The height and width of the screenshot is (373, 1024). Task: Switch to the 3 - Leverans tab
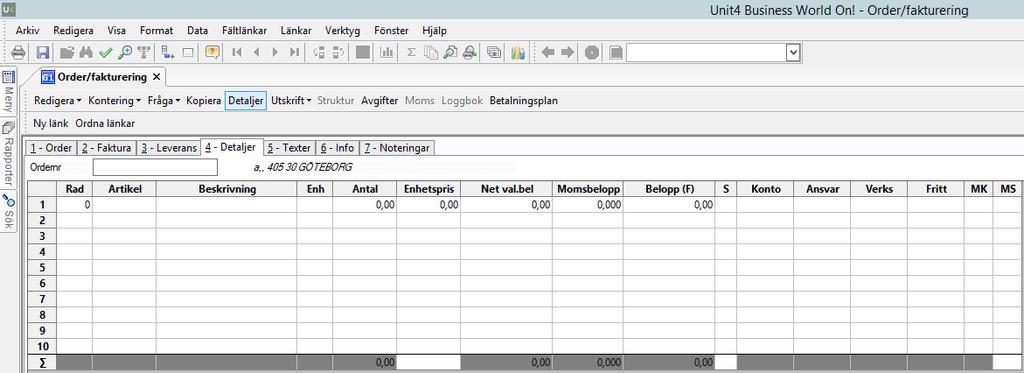[168, 148]
